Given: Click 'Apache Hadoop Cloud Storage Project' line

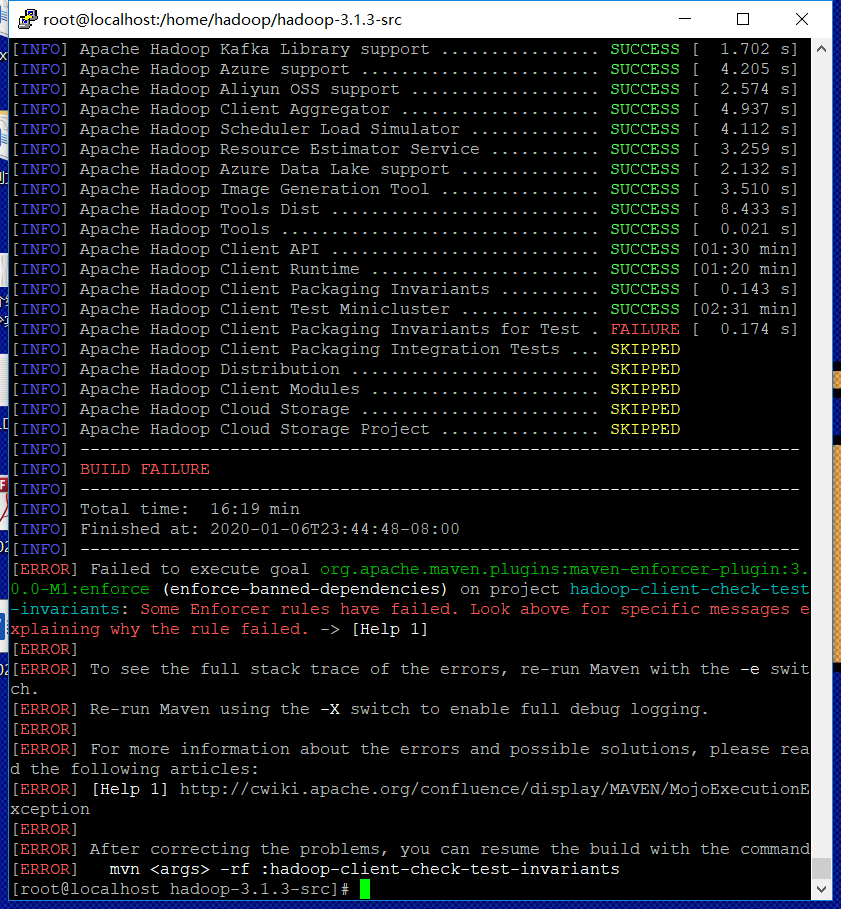Looking at the screenshot, I should click(346, 429).
